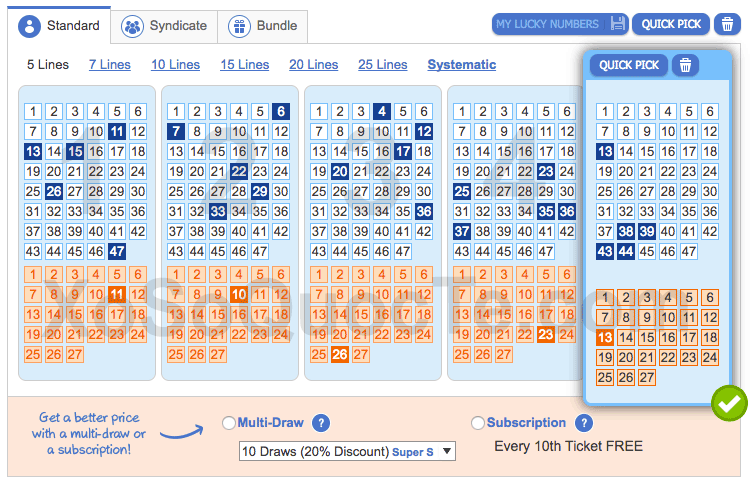Click the Bundle gift box icon
This screenshot has width=753, height=486.
(x=240, y=26)
